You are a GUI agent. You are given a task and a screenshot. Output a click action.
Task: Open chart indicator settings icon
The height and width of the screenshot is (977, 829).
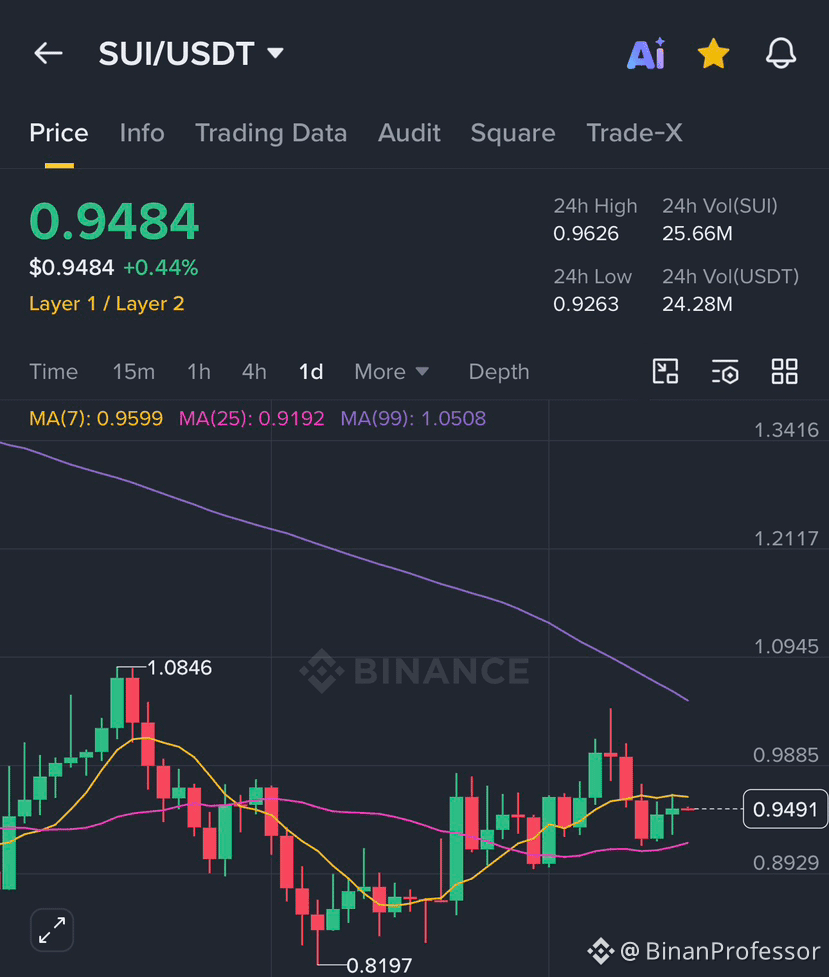pos(725,371)
